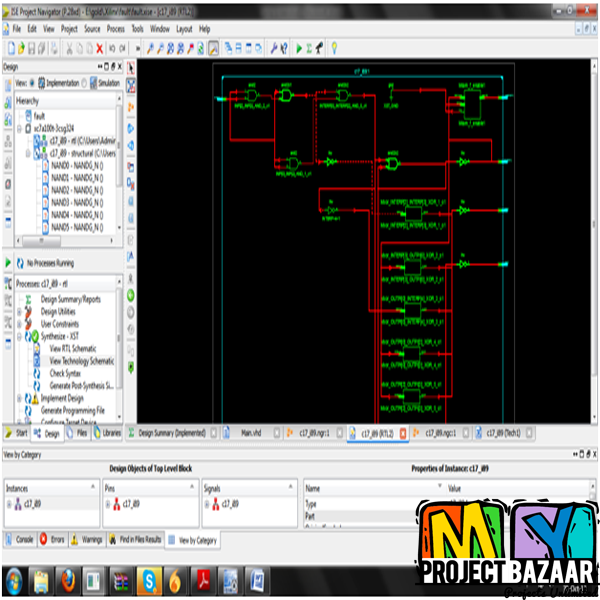Click the Skype icon in the taskbar
600x600 pixels.
point(148,579)
